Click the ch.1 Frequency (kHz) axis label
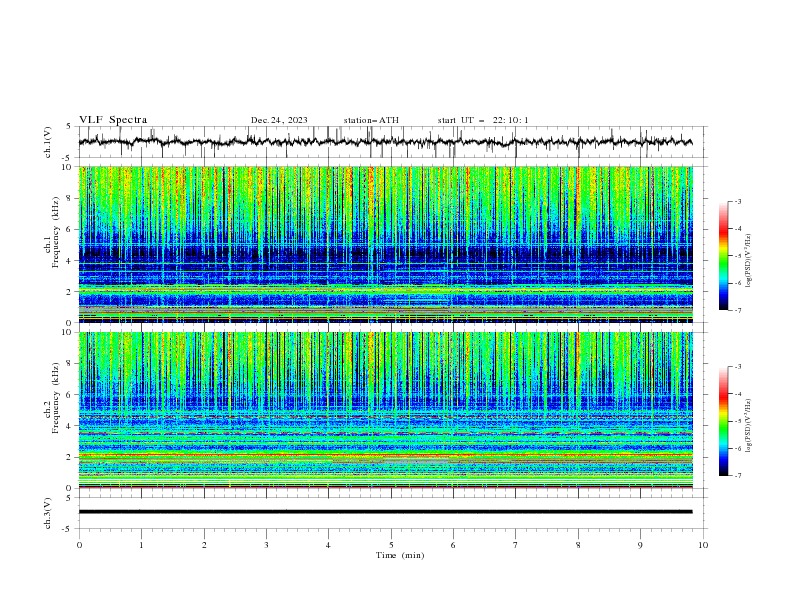 (51, 233)
